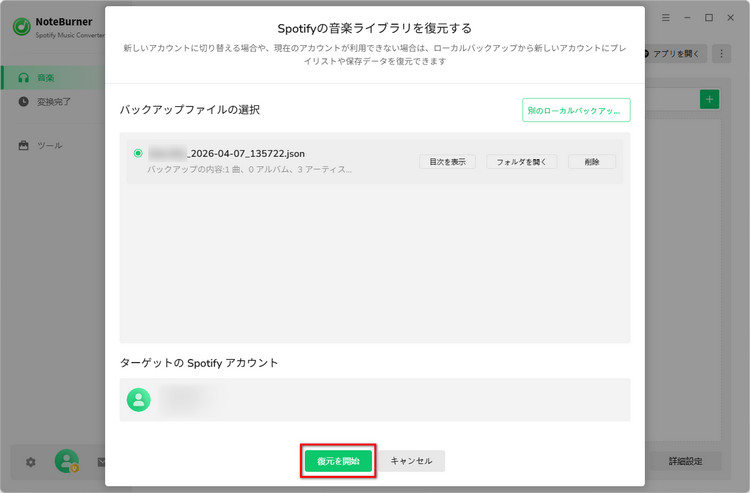Screen dimensions: 750x493
Task: Select the 2026-04-07_135722.json backup radio button
Action: (x=138, y=153)
